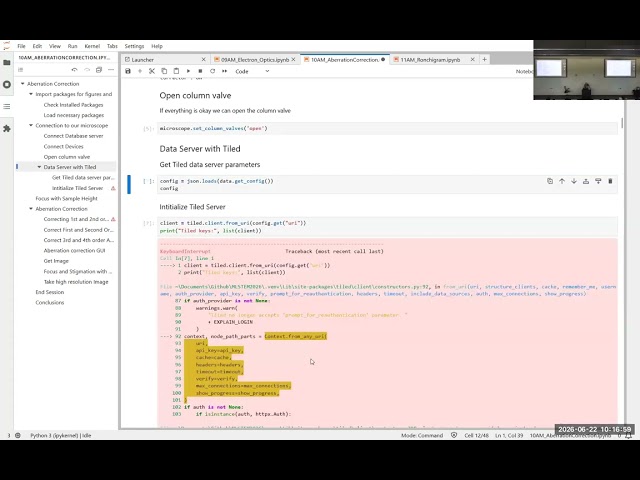The image size is (640, 480).
Task: Click the kernel status icon in status bar
Action: (x=18, y=436)
